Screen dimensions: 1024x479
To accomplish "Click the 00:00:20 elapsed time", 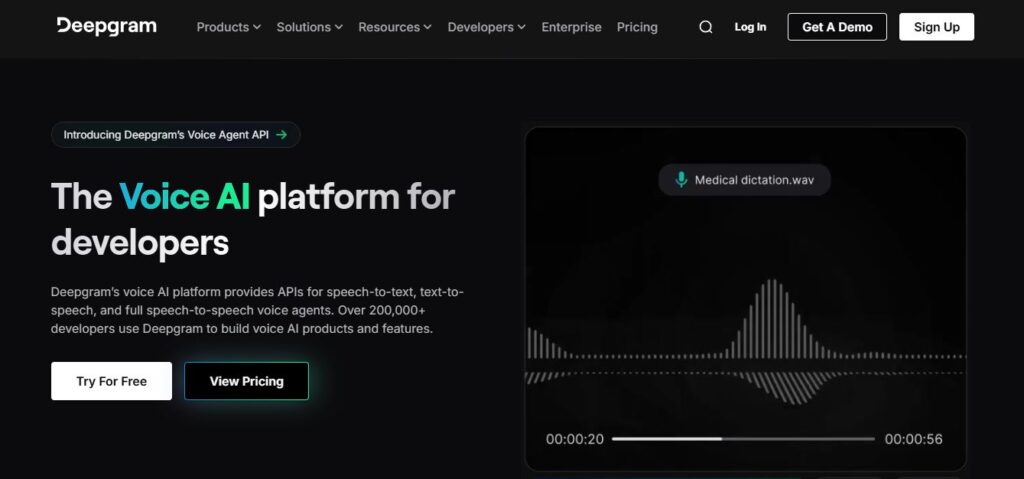I will (575, 439).
